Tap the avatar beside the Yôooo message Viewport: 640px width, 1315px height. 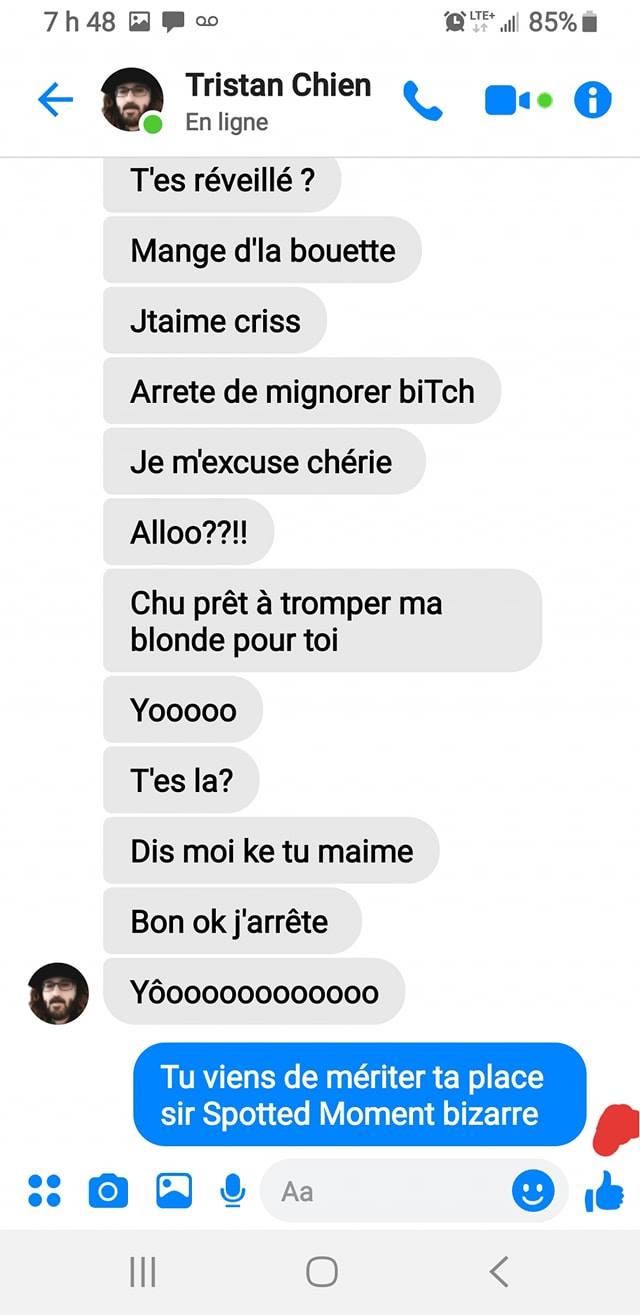pos(58,993)
